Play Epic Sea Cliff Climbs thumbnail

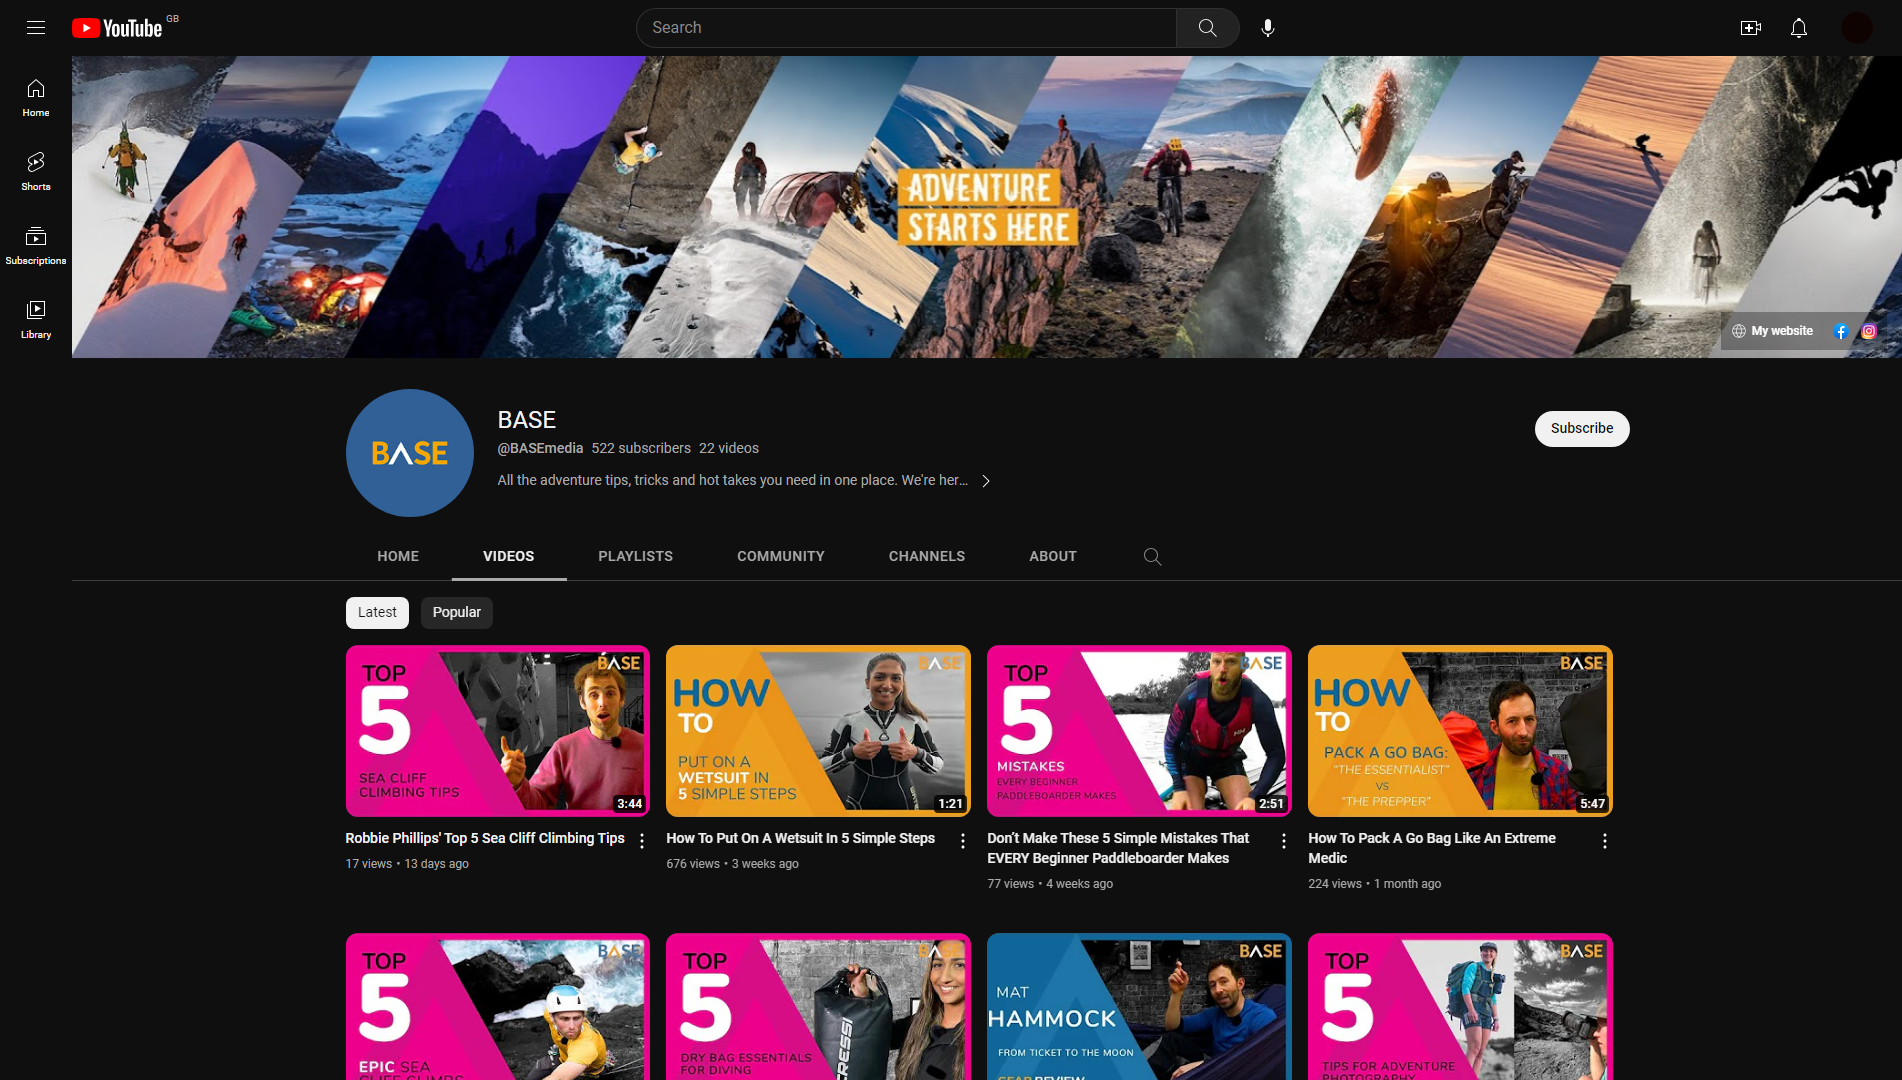[x=498, y=1006]
